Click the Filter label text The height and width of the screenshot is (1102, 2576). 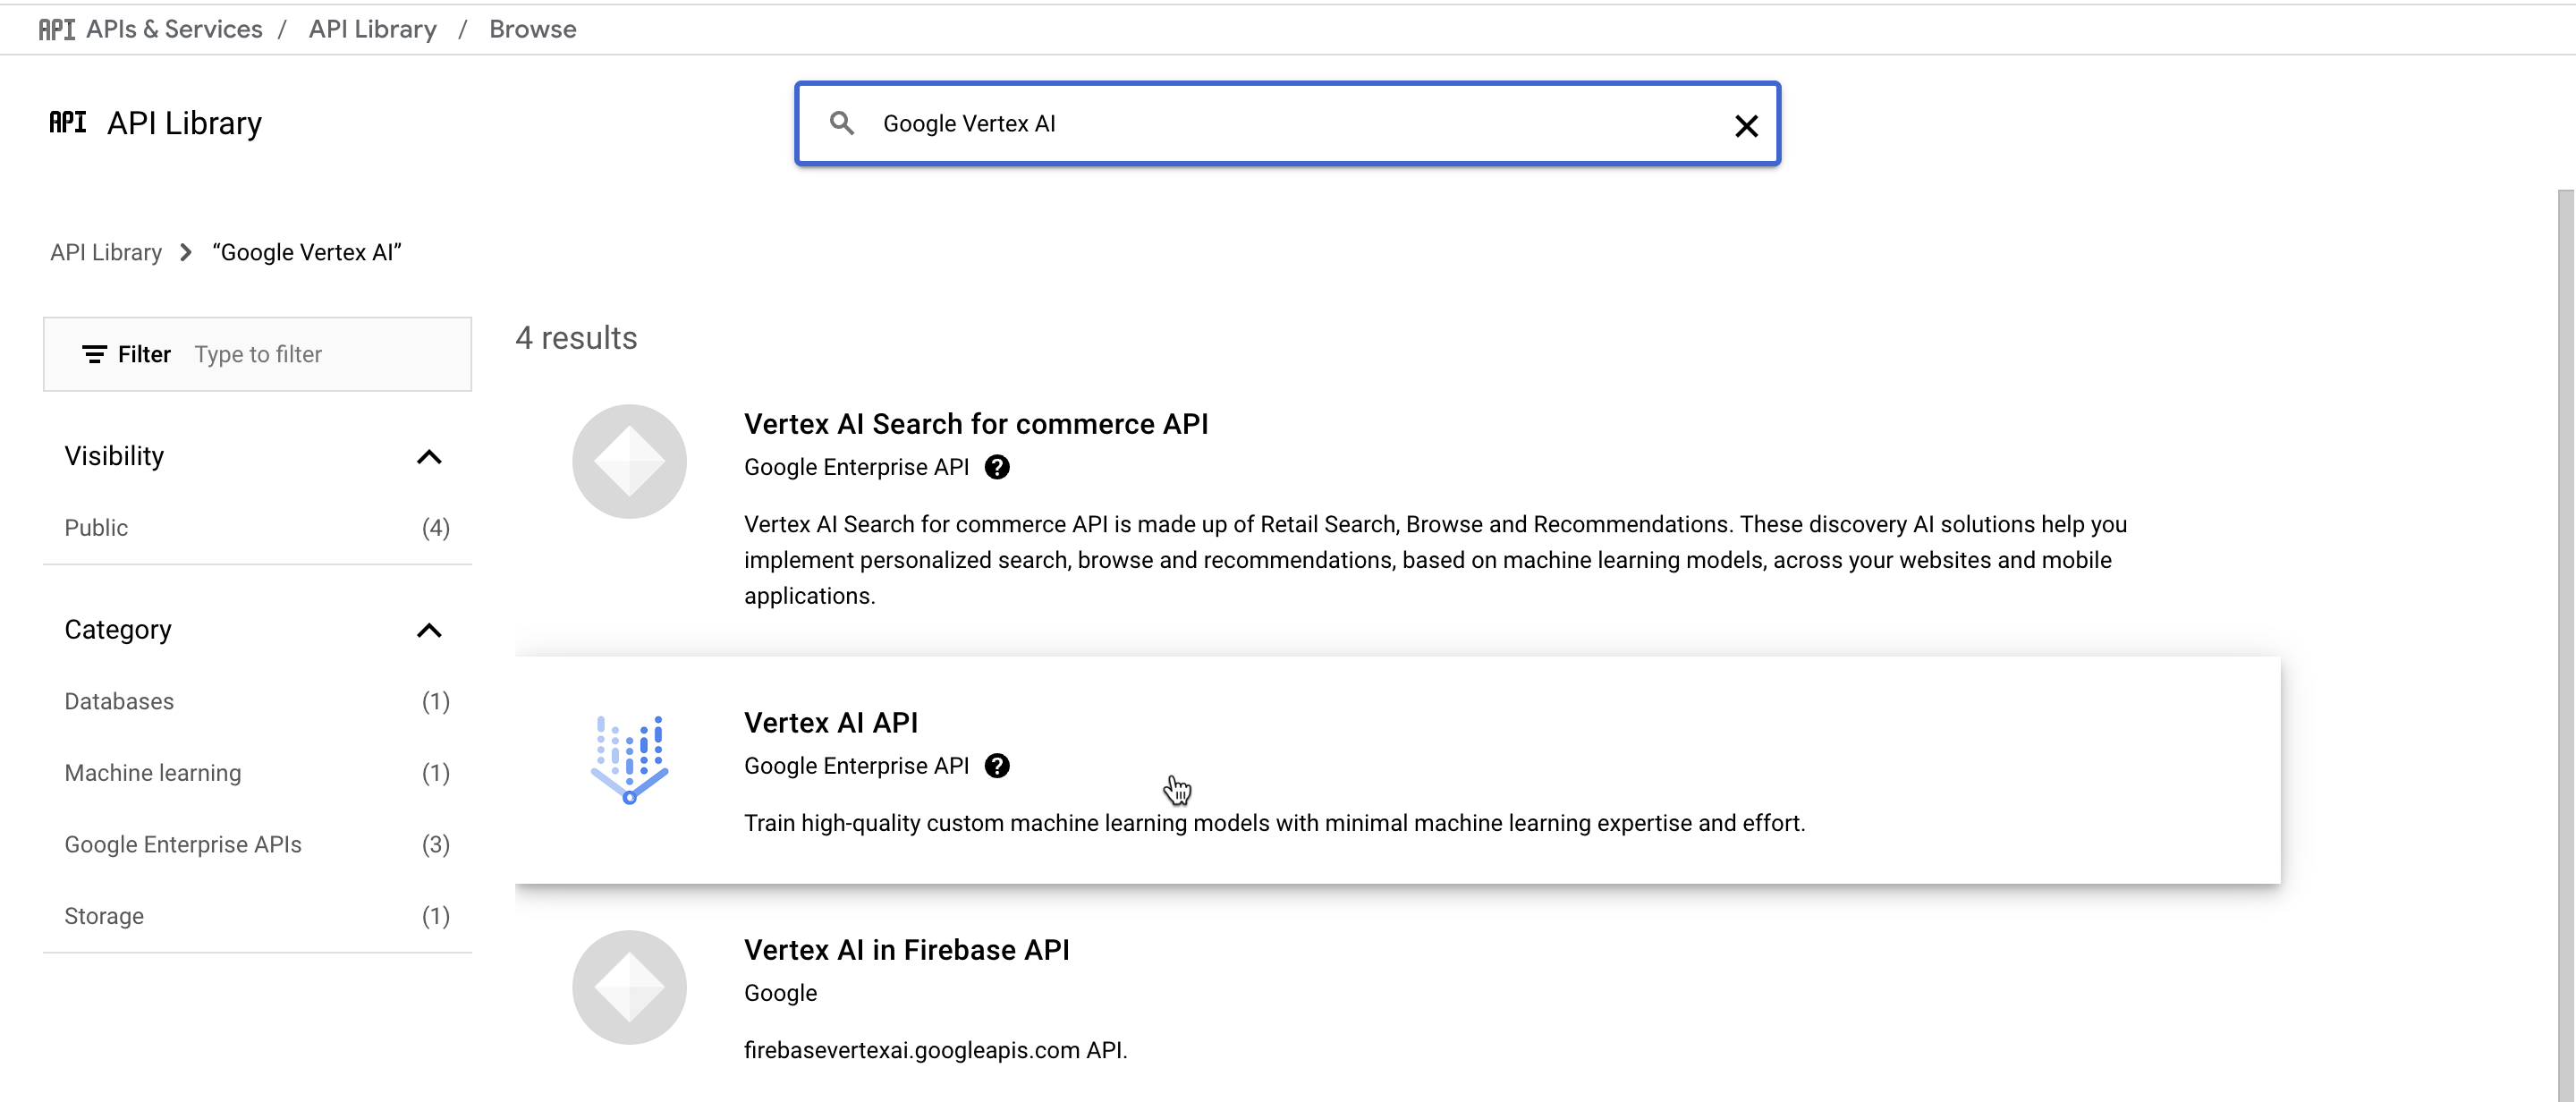144,354
